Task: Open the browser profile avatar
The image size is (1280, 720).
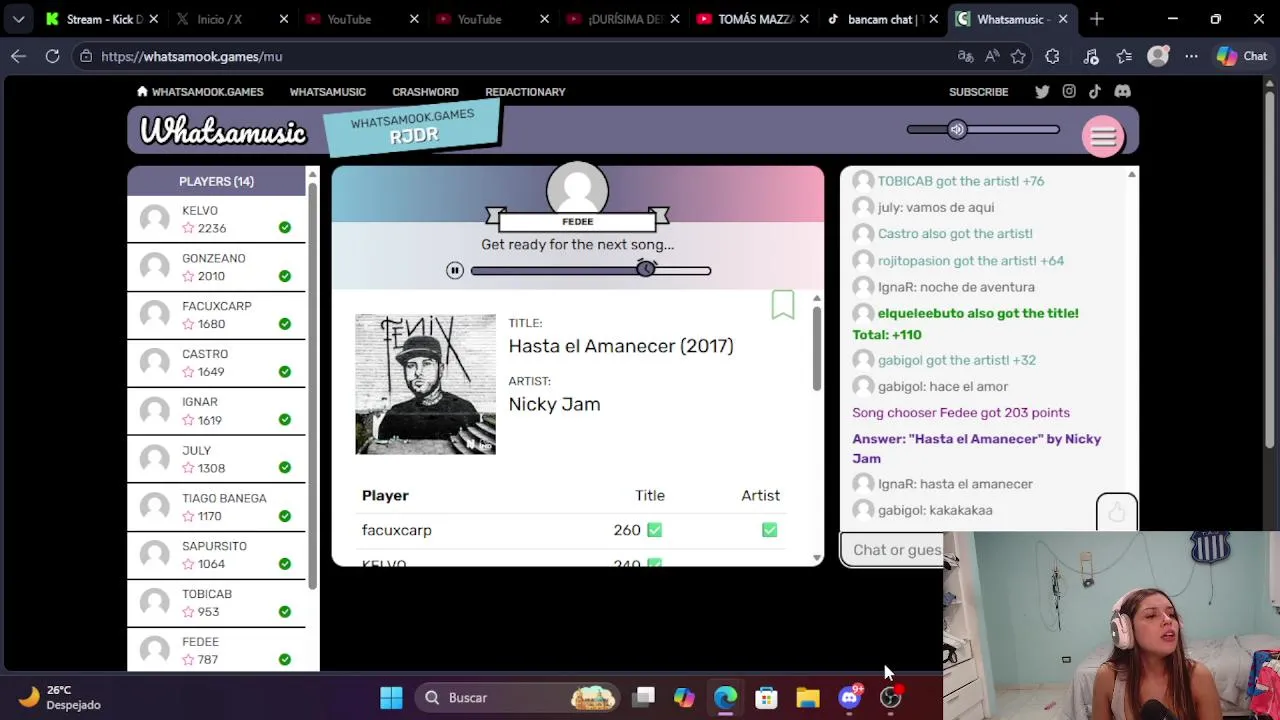Action: [1158, 57]
